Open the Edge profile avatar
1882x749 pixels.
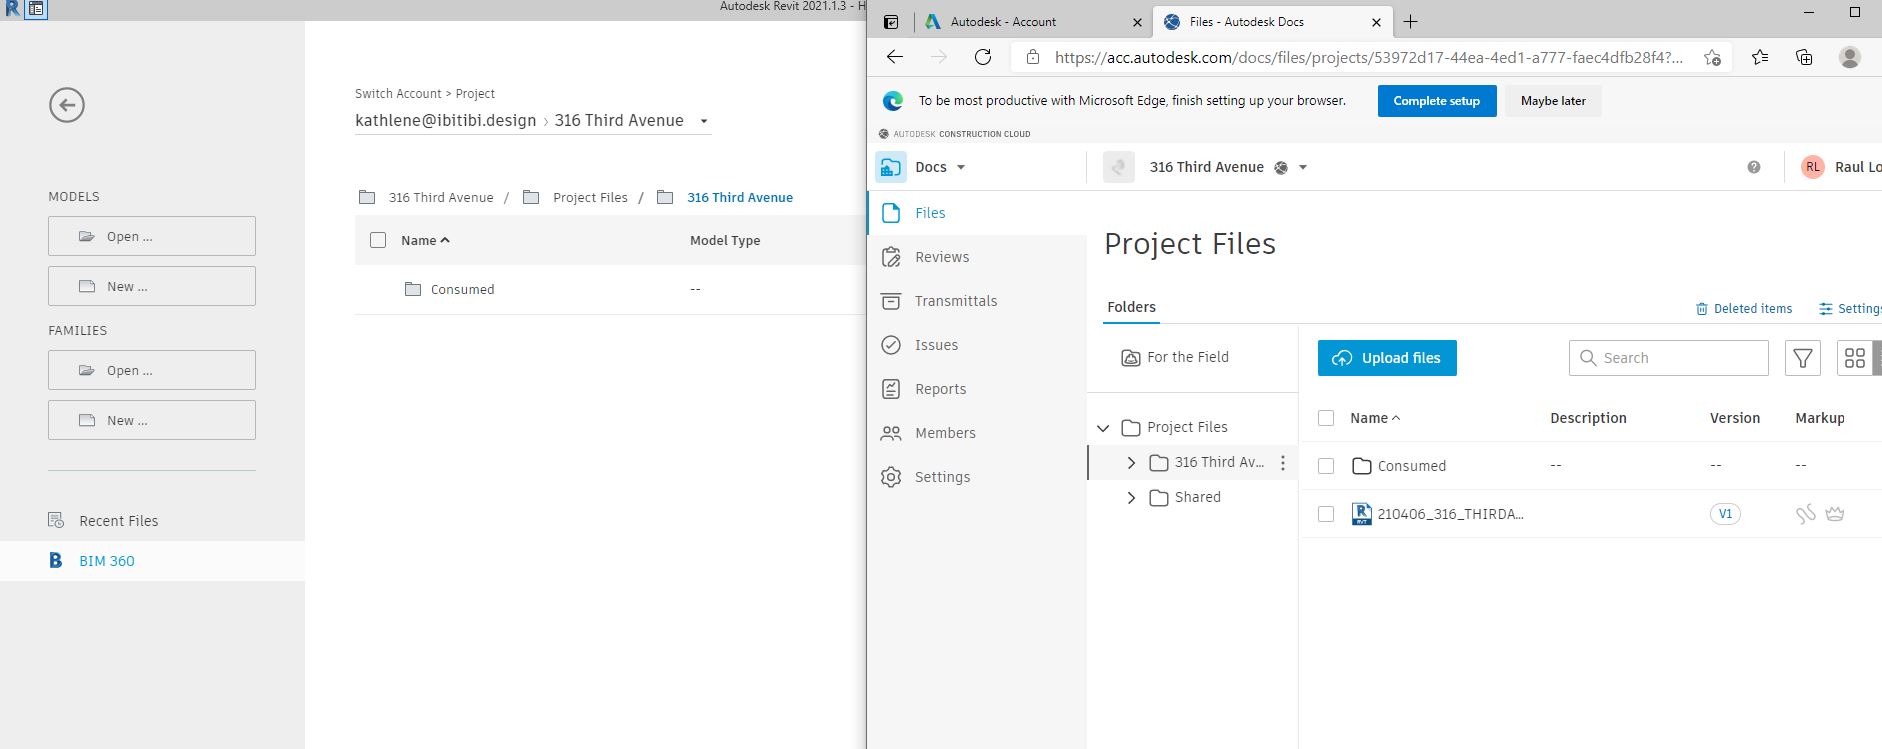(x=1850, y=57)
